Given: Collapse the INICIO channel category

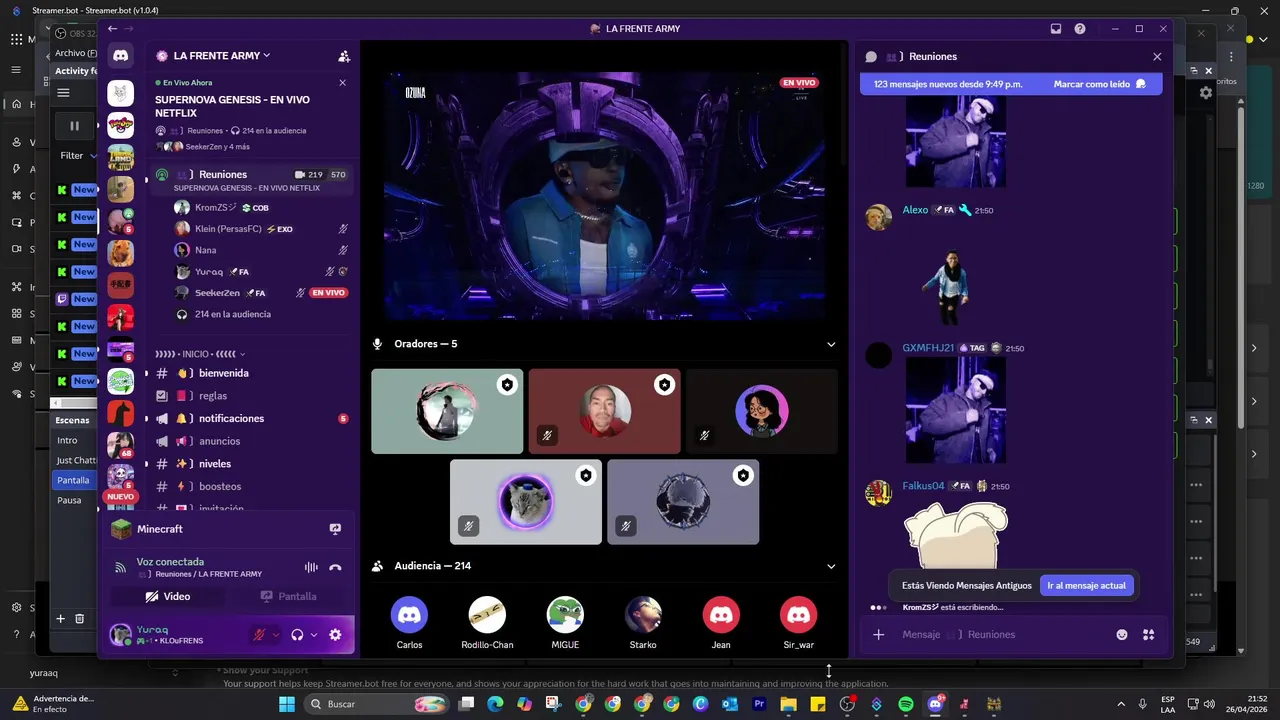Looking at the screenshot, I should coord(200,354).
